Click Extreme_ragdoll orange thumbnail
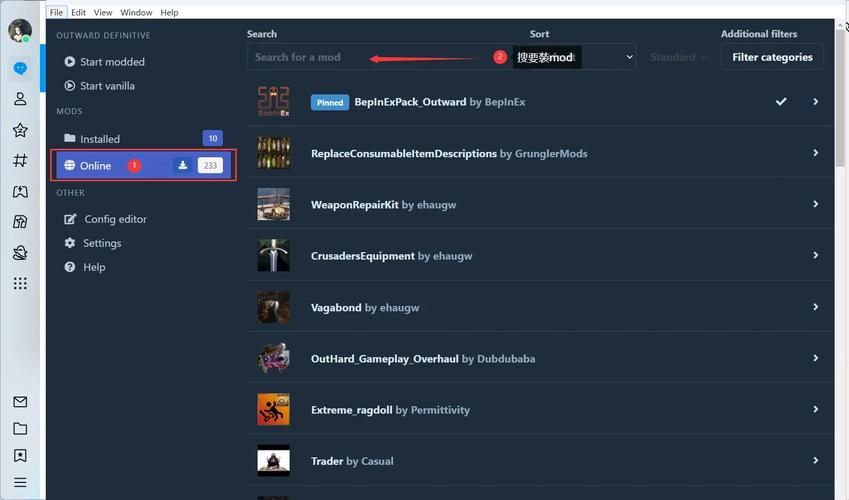The height and width of the screenshot is (500, 849). click(x=273, y=410)
